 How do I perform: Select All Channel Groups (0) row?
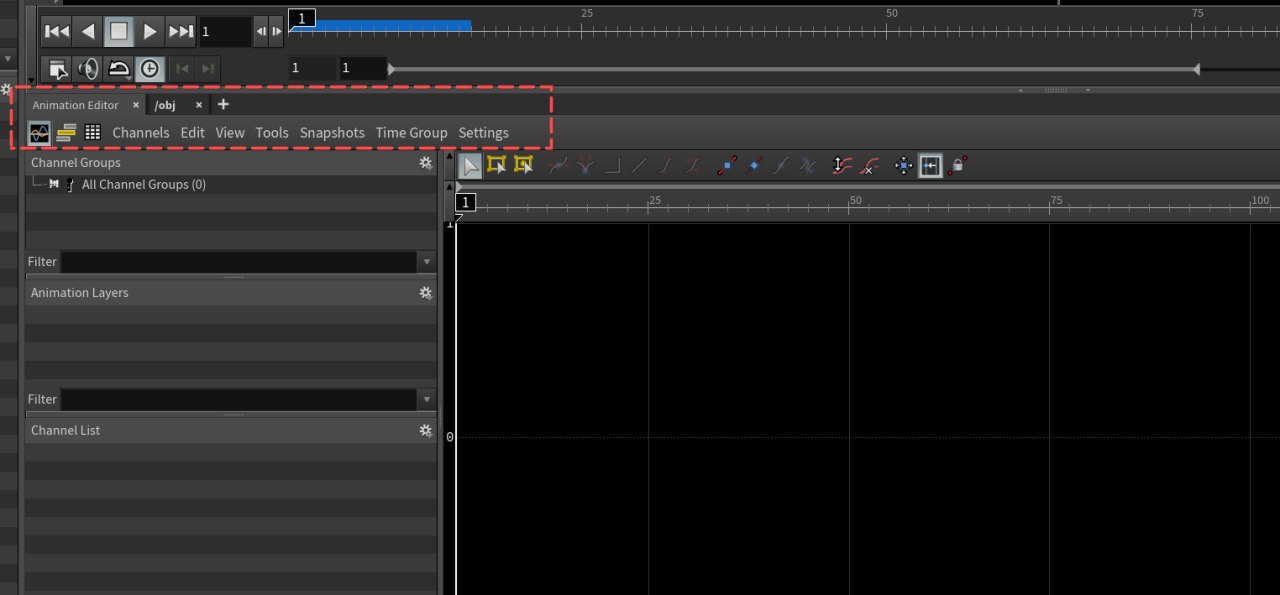tap(231, 185)
